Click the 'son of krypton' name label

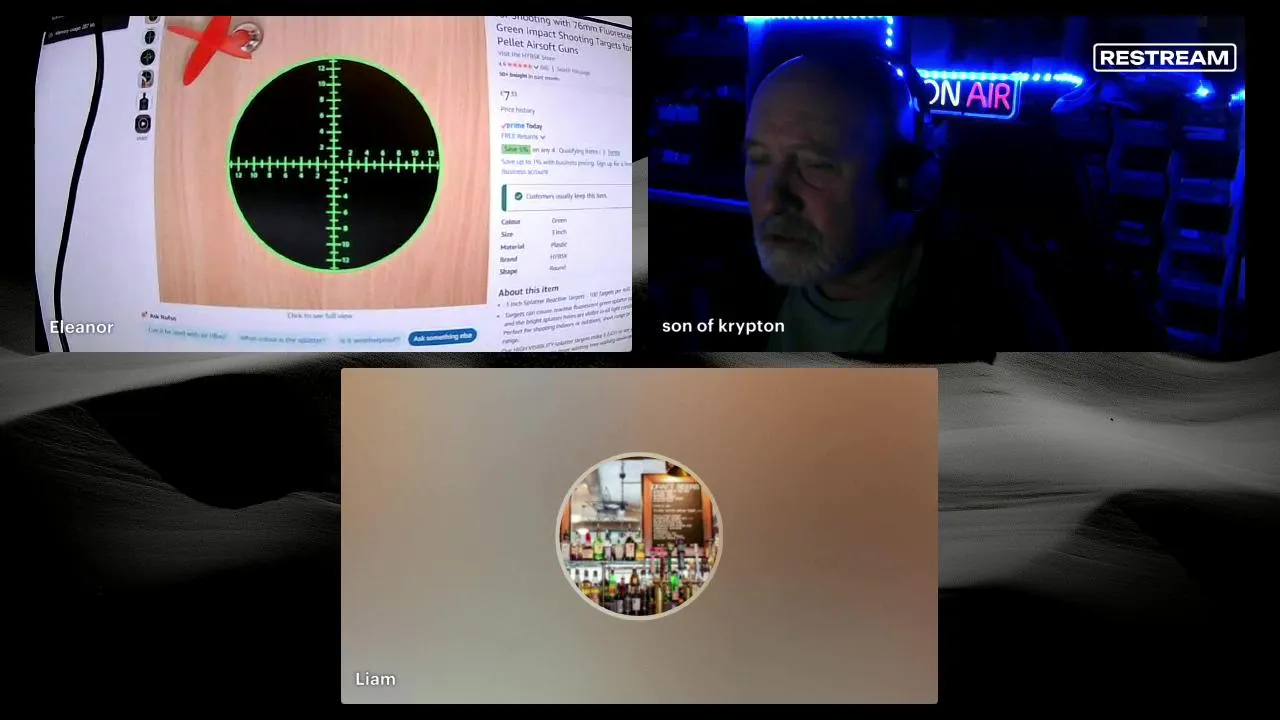723,326
